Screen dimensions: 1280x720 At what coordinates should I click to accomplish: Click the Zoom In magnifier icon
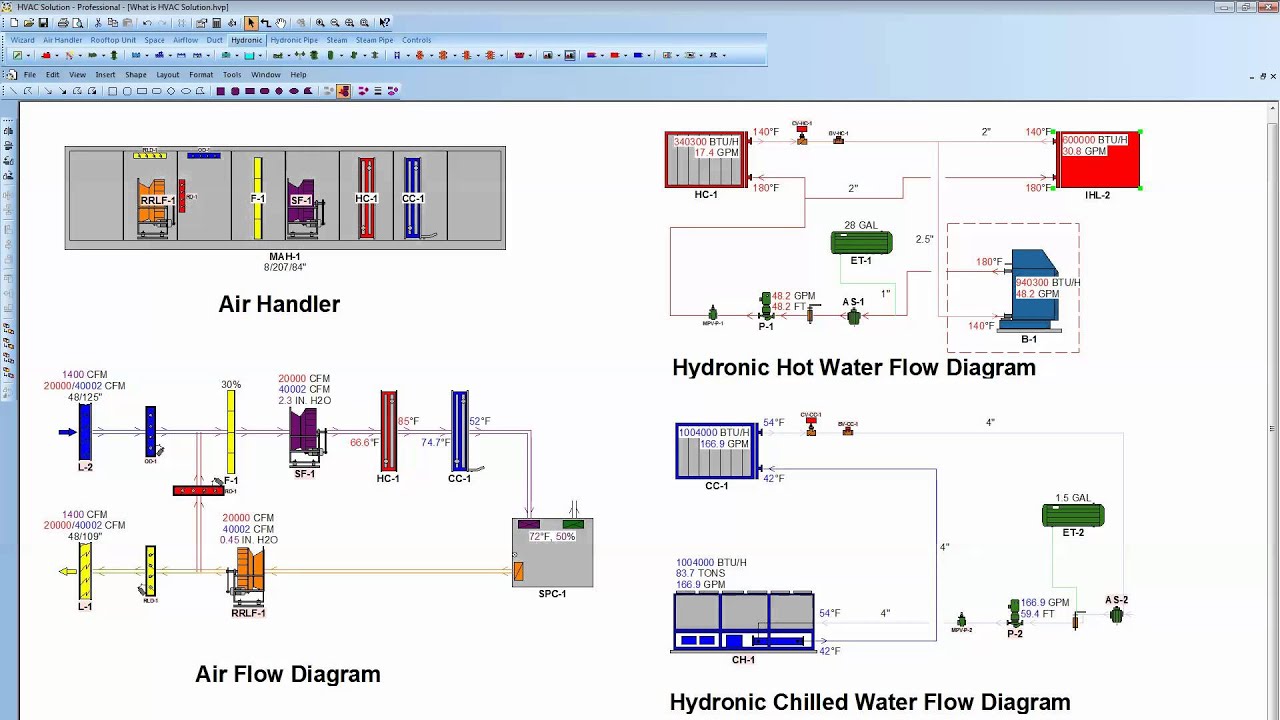point(320,23)
